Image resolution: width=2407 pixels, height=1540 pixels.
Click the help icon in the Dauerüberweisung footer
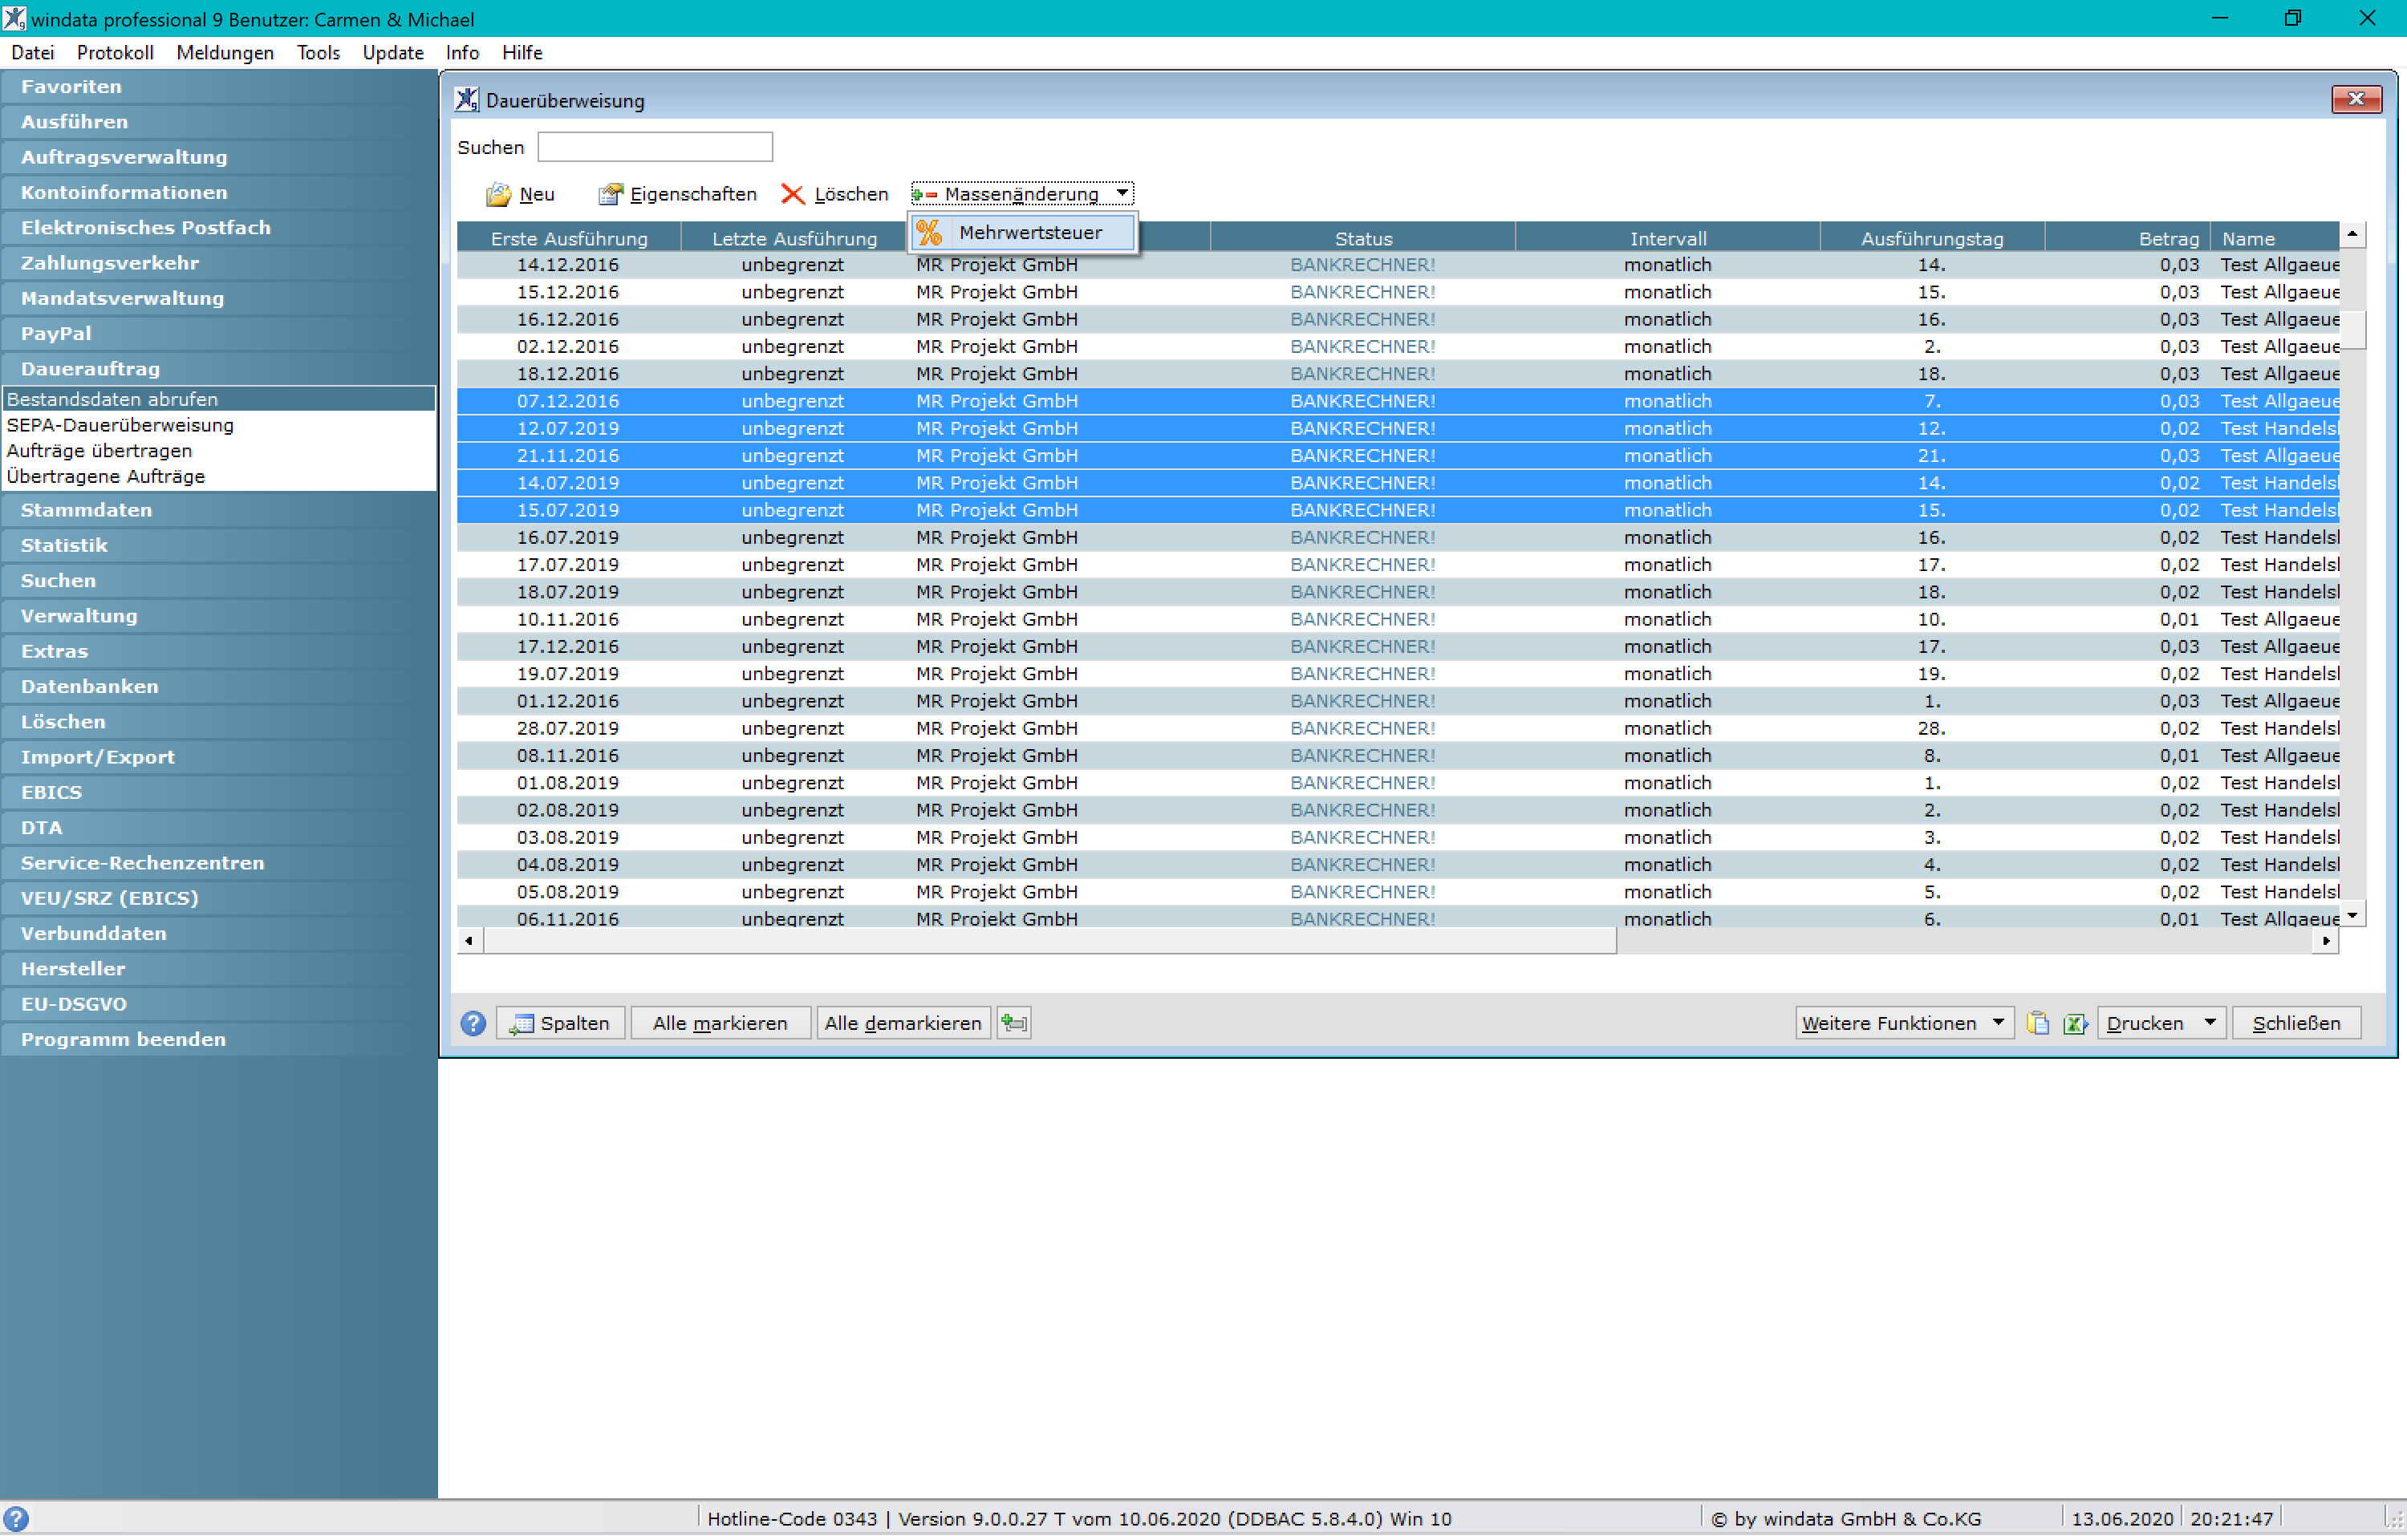click(x=473, y=1023)
